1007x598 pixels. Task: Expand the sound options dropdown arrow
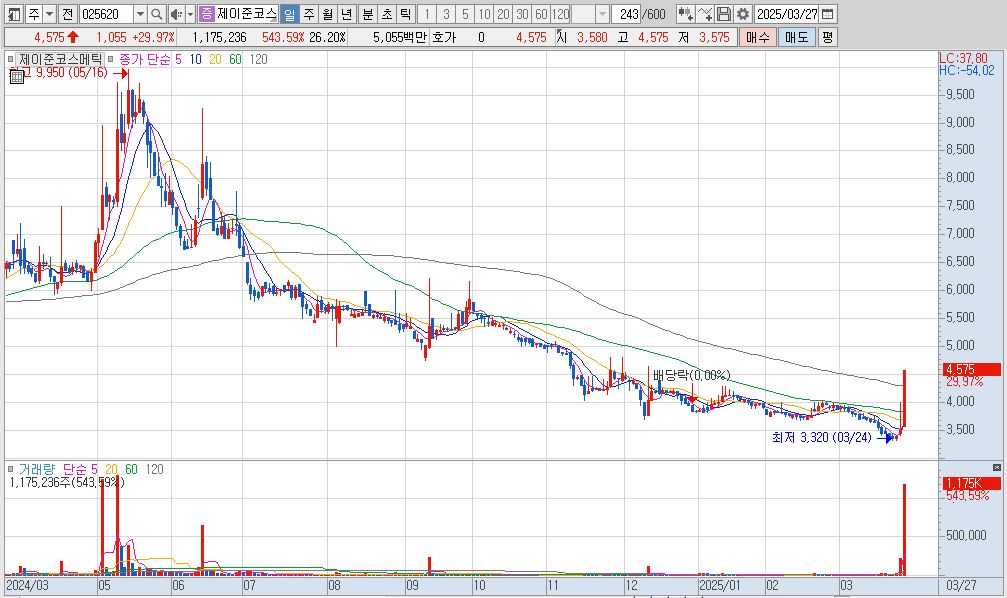click(190, 13)
